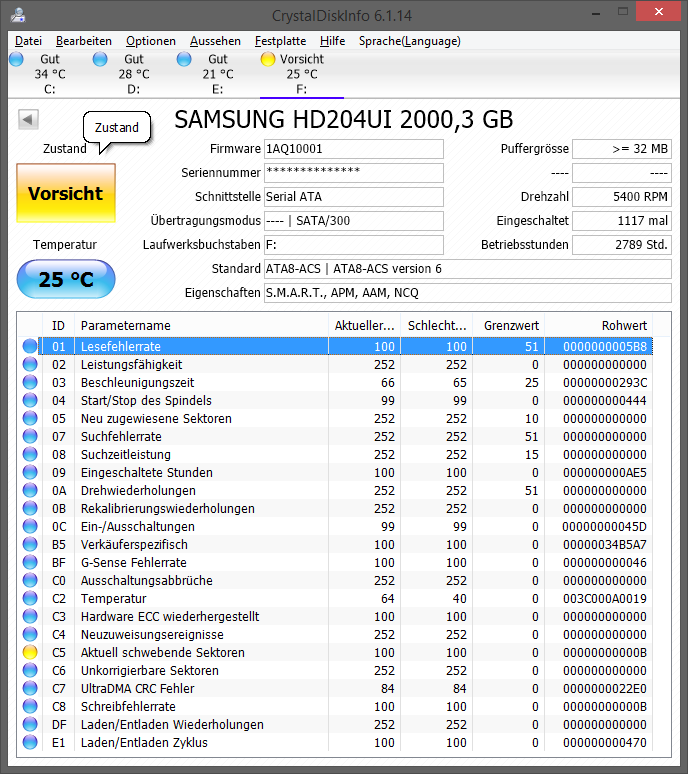Click the ID column header
The height and width of the screenshot is (774, 689).
point(58,325)
